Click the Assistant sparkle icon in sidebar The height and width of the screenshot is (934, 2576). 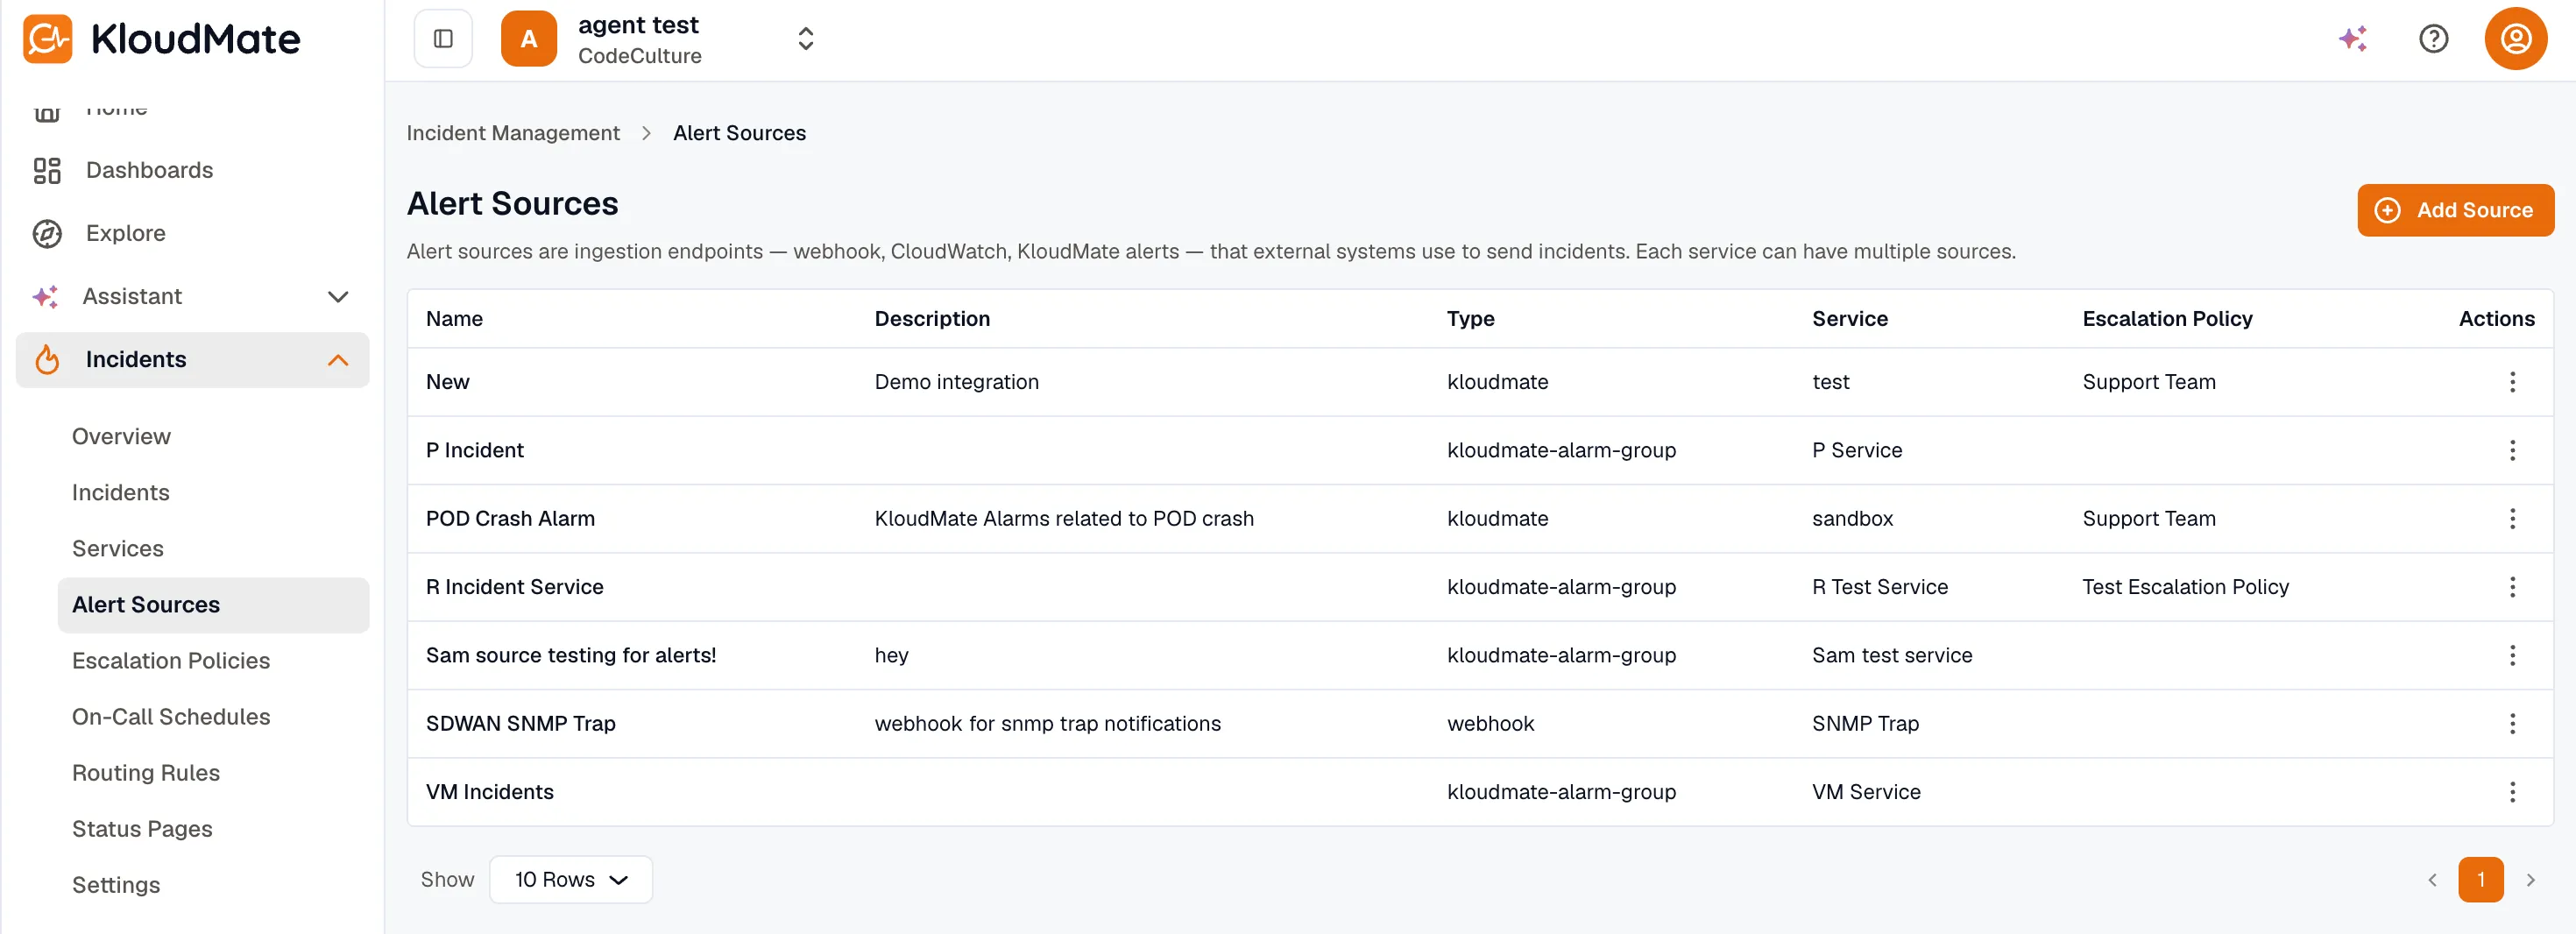[x=45, y=297]
